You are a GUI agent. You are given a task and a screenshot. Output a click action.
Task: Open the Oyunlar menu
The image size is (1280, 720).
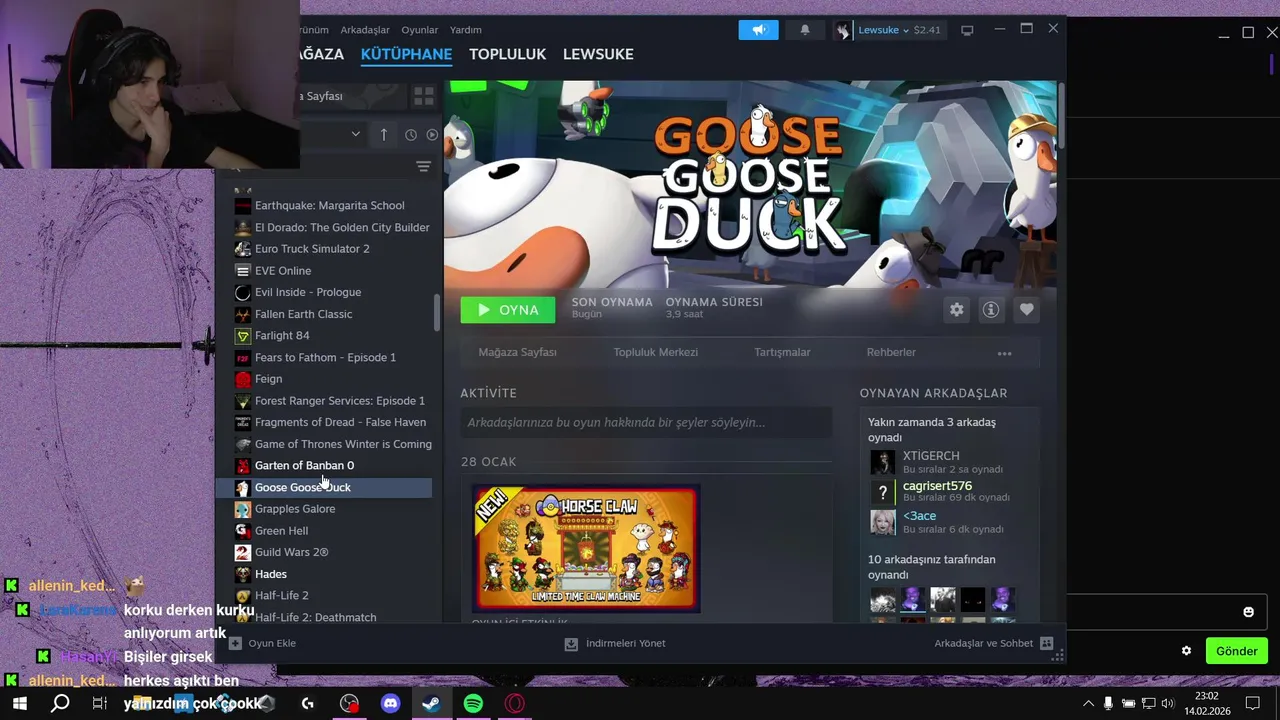[420, 30]
